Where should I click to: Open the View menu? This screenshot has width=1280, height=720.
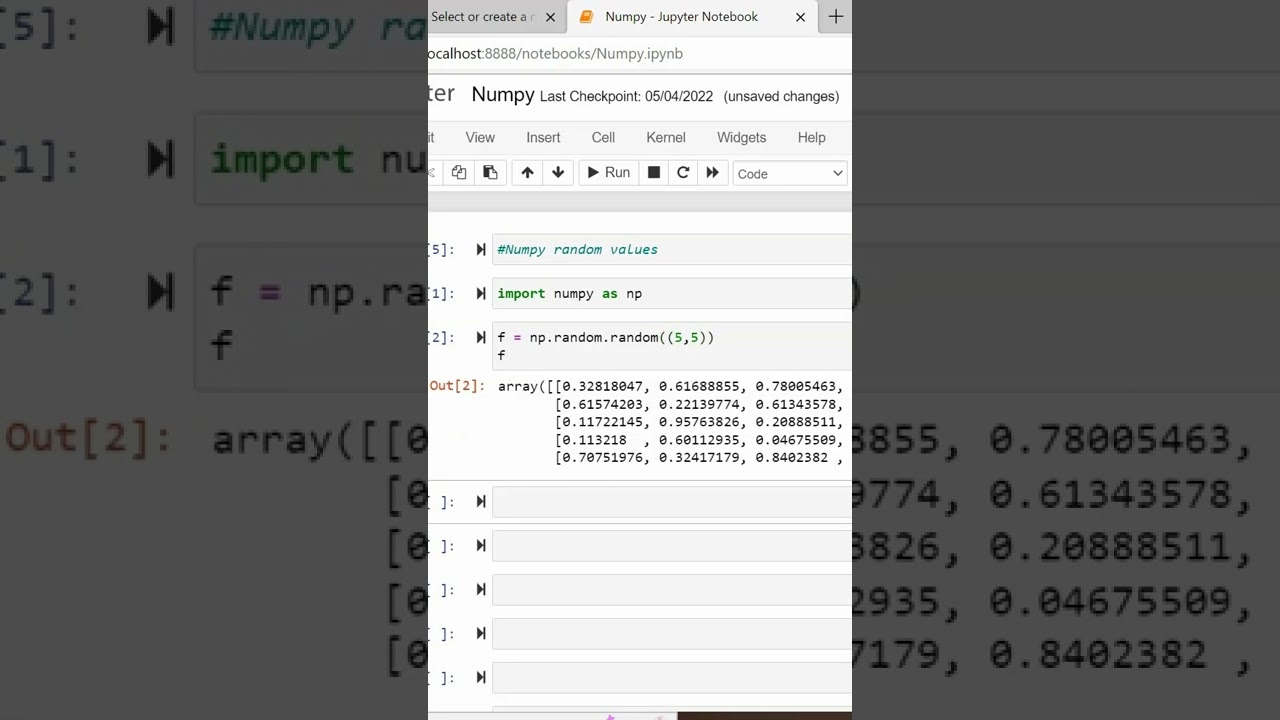point(480,137)
